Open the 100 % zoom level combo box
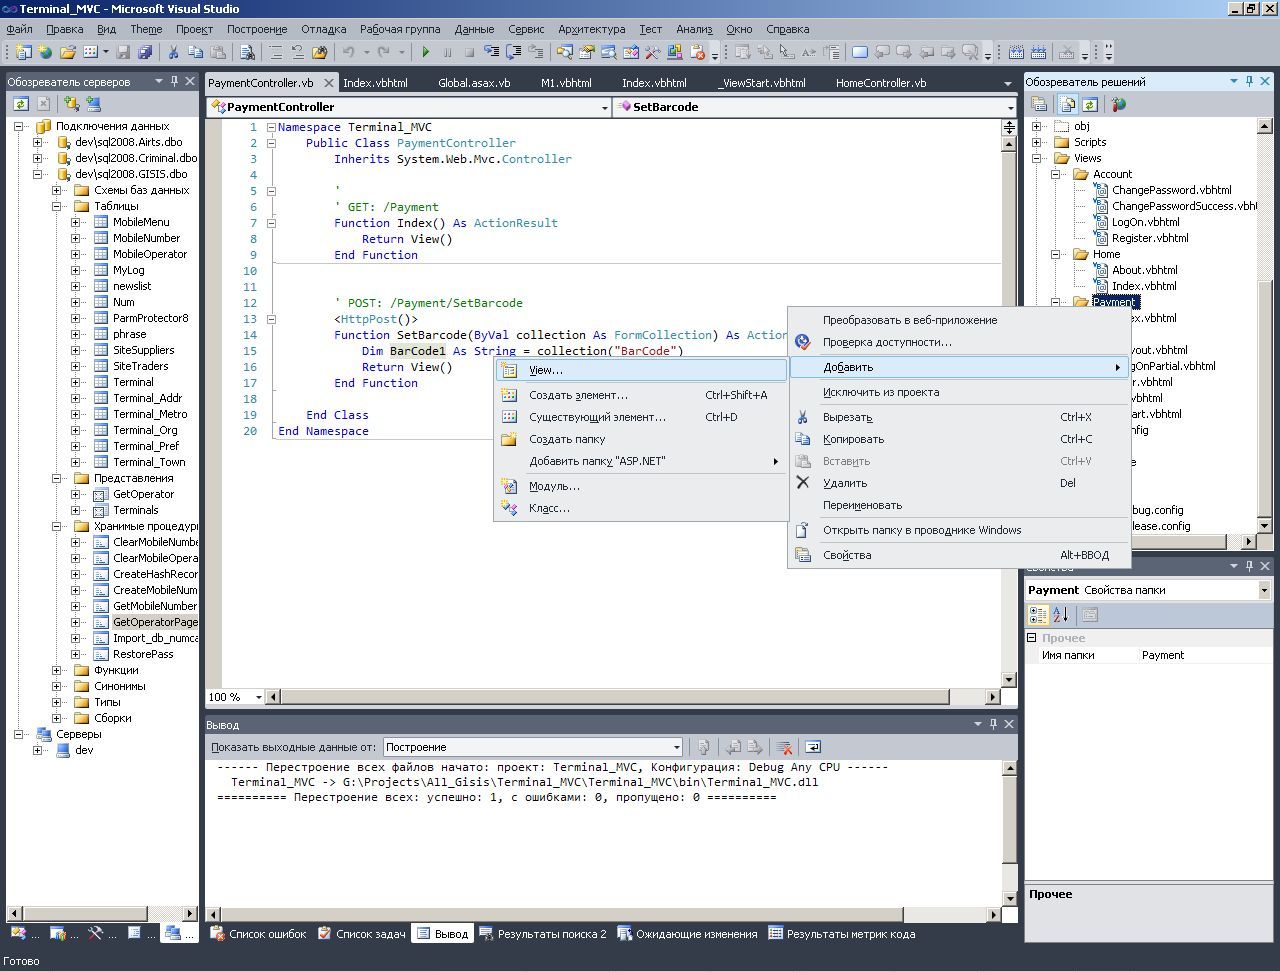 tap(258, 697)
